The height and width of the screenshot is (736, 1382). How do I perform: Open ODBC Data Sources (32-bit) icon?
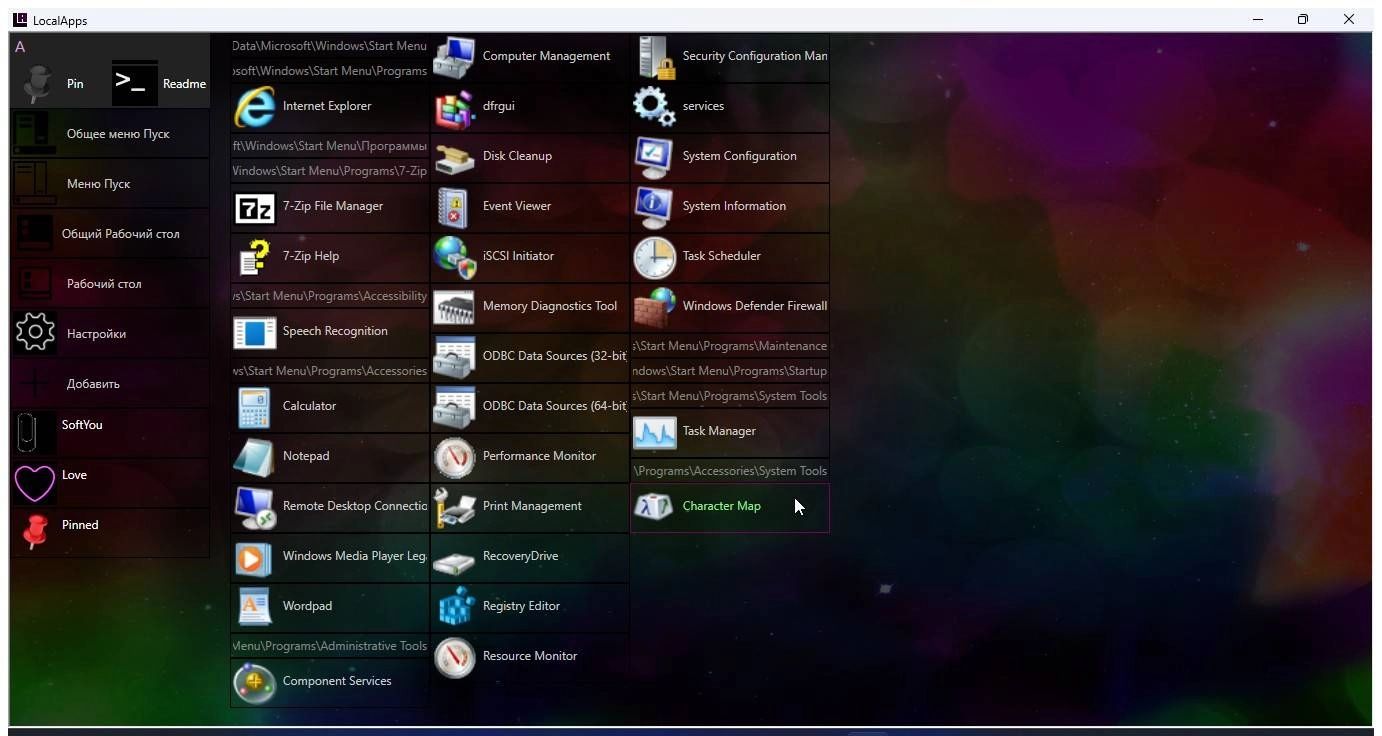454,356
